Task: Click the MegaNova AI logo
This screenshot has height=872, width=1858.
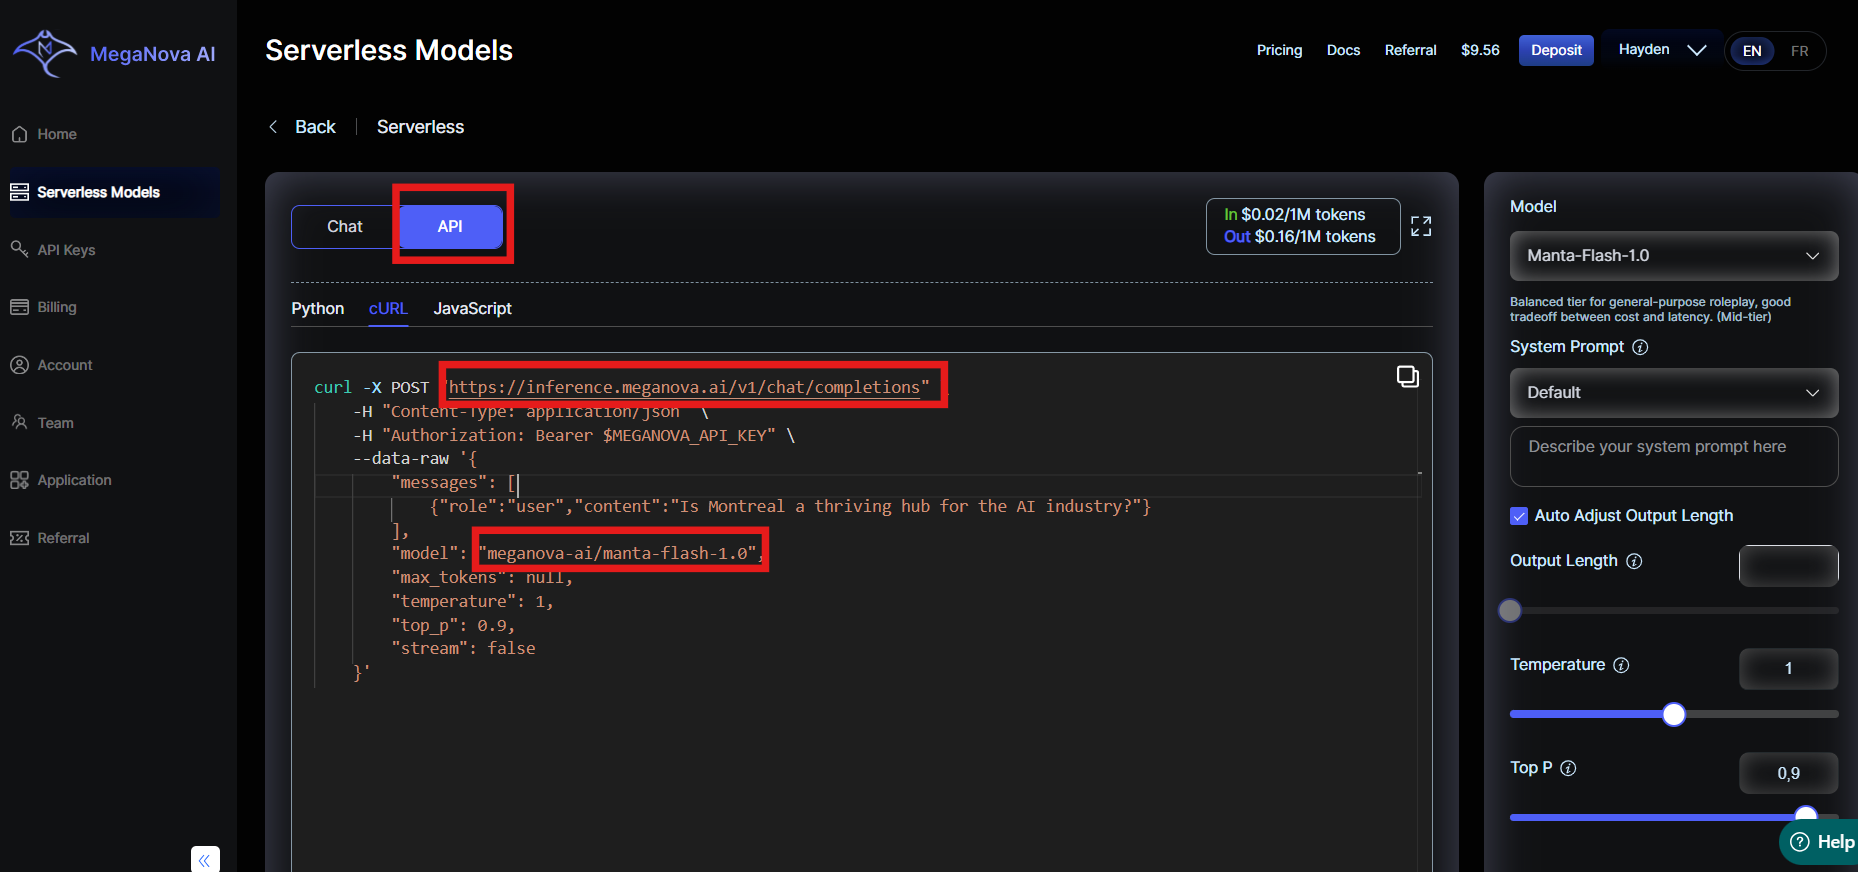Action: tap(113, 53)
